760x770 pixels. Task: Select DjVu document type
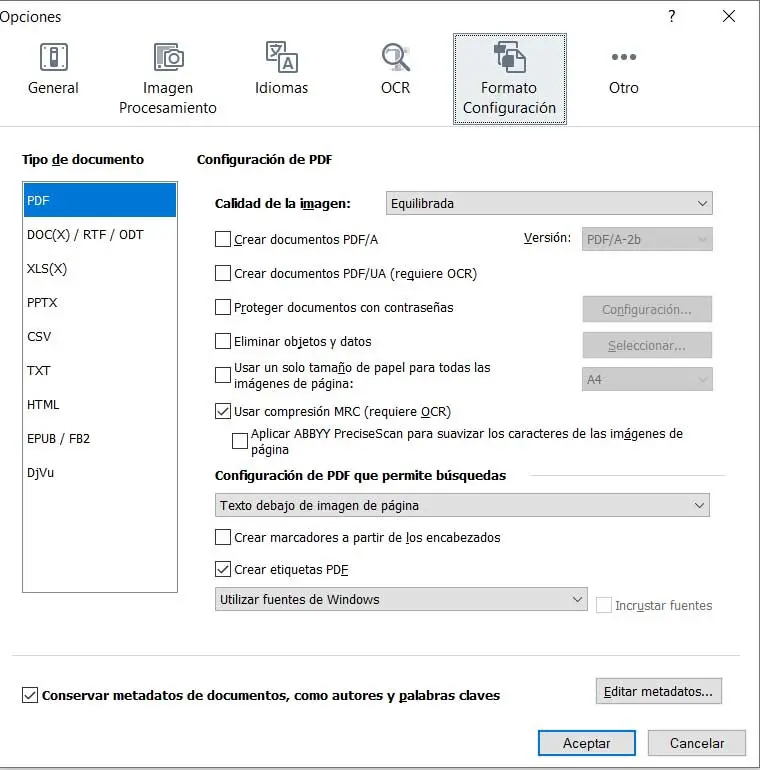coord(100,472)
